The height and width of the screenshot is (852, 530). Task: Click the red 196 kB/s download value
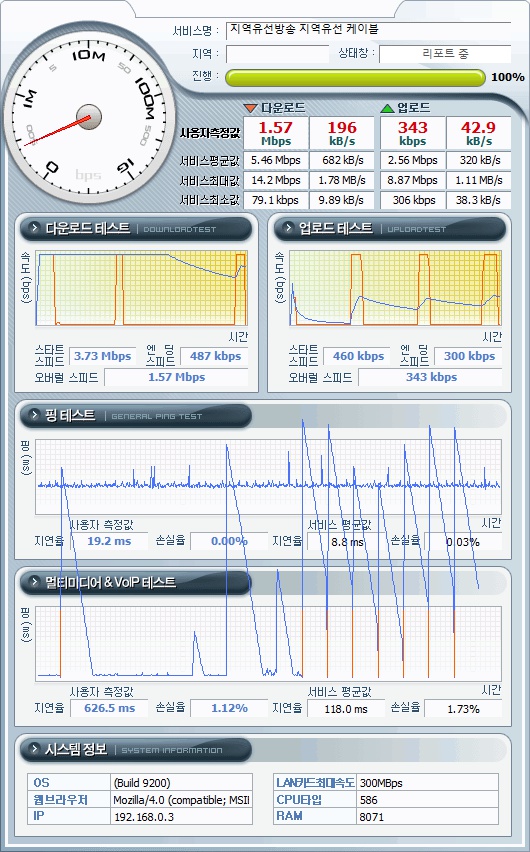click(341, 133)
